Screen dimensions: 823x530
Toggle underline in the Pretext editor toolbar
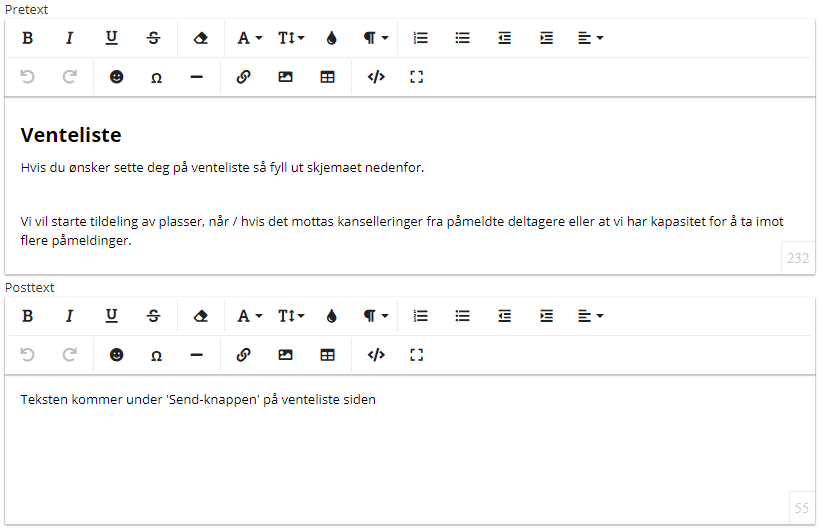(x=111, y=38)
